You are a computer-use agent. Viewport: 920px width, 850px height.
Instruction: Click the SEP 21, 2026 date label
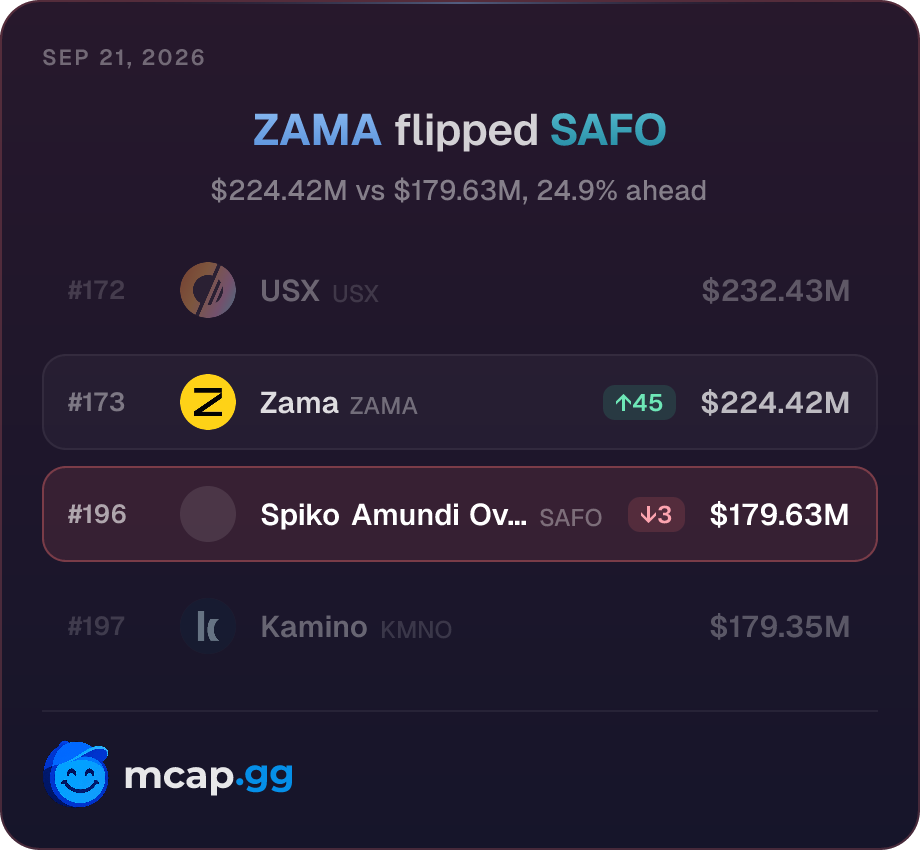[x=124, y=57]
